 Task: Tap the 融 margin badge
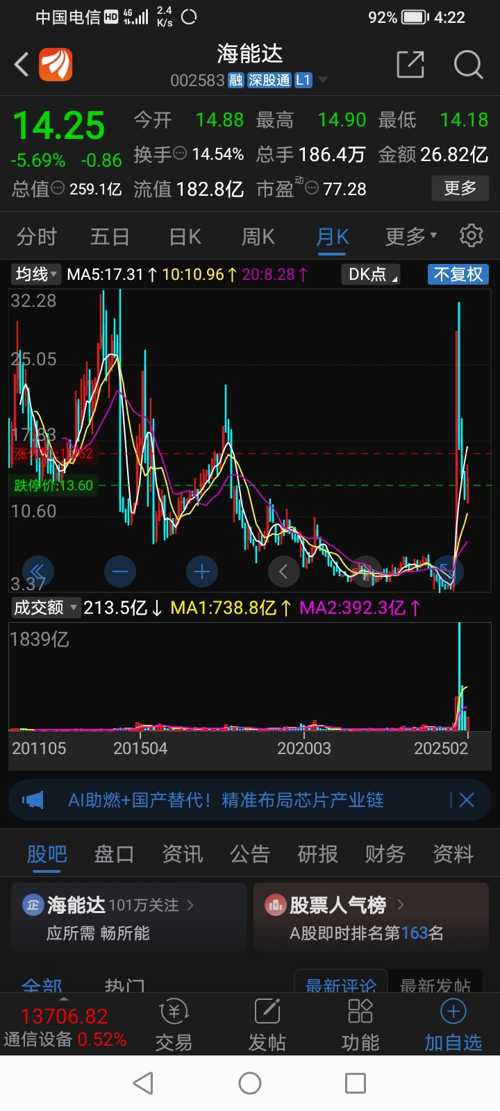pyautogui.click(x=236, y=81)
